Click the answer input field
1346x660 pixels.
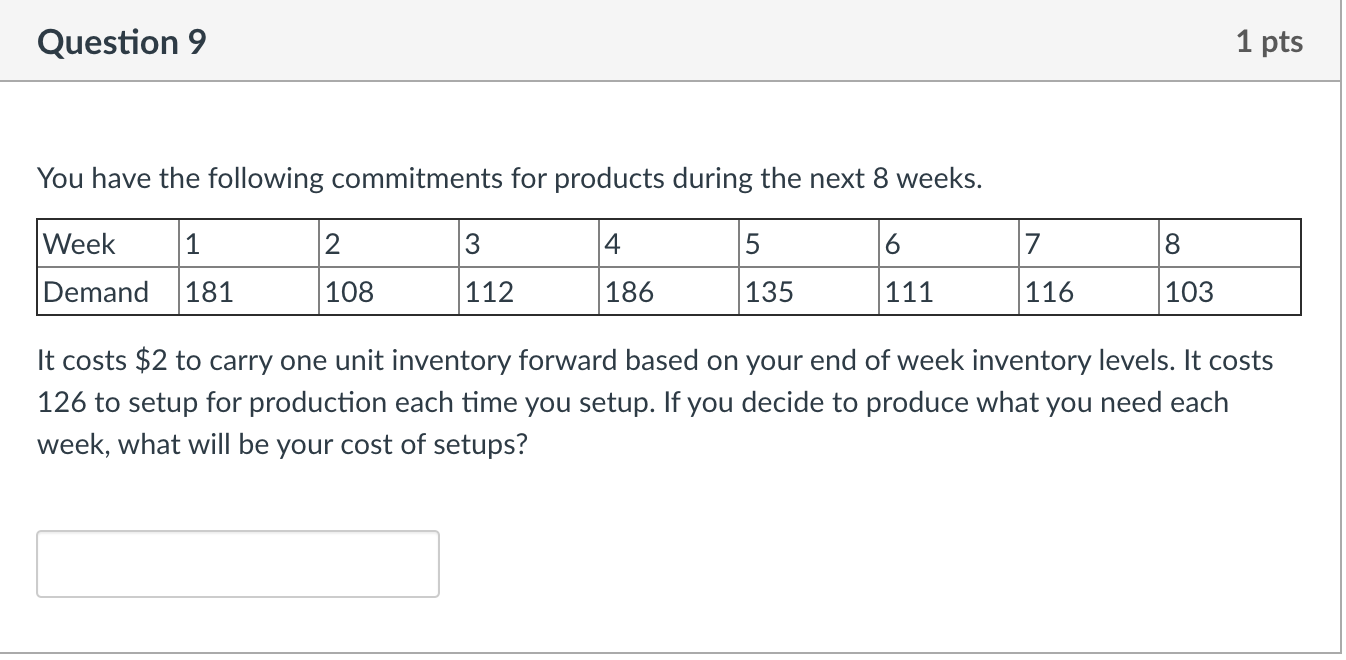pyautogui.click(x=238, y=564)
